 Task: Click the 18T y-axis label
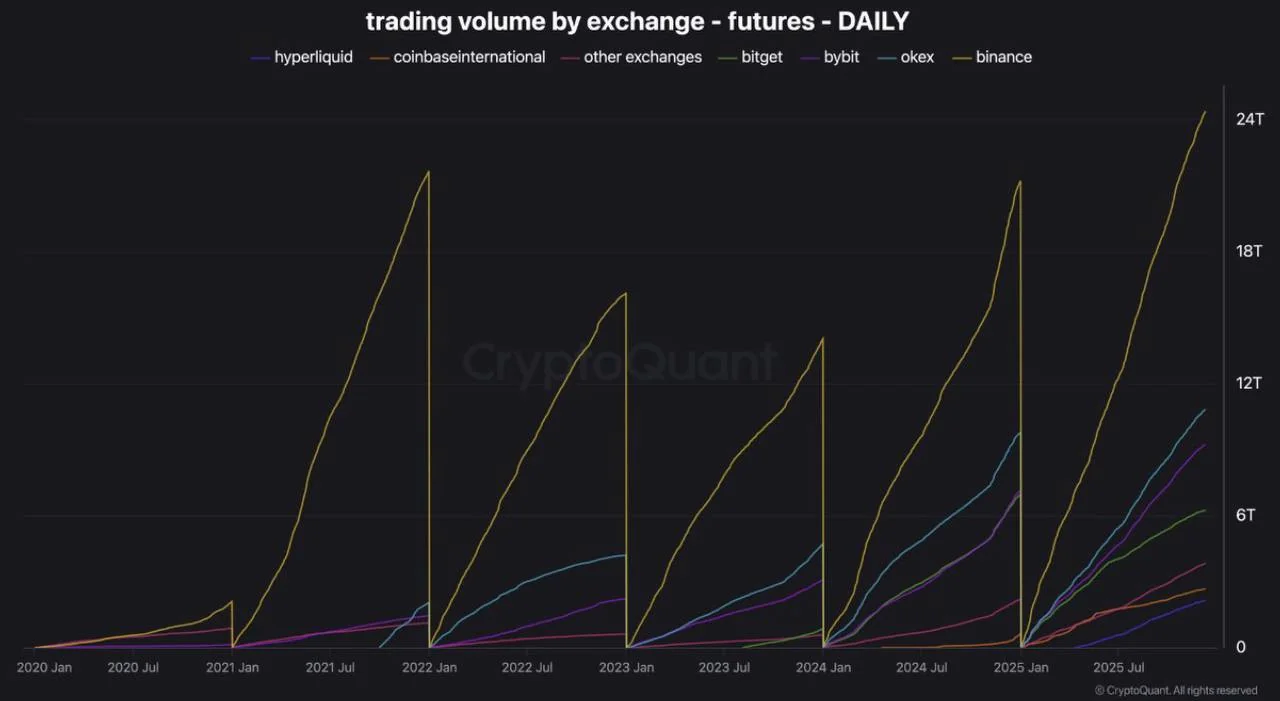click(1249, 251)
